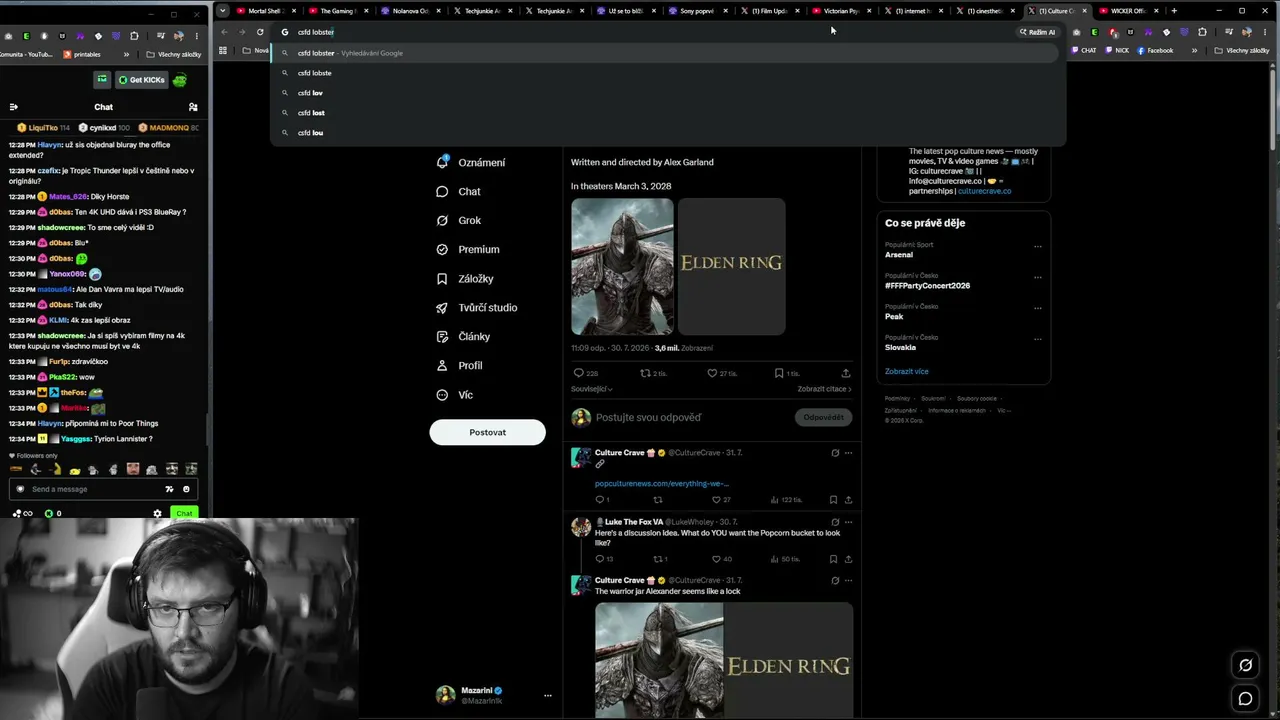
Task: Open the Arsenal trending topic
Action: (899, 255)
